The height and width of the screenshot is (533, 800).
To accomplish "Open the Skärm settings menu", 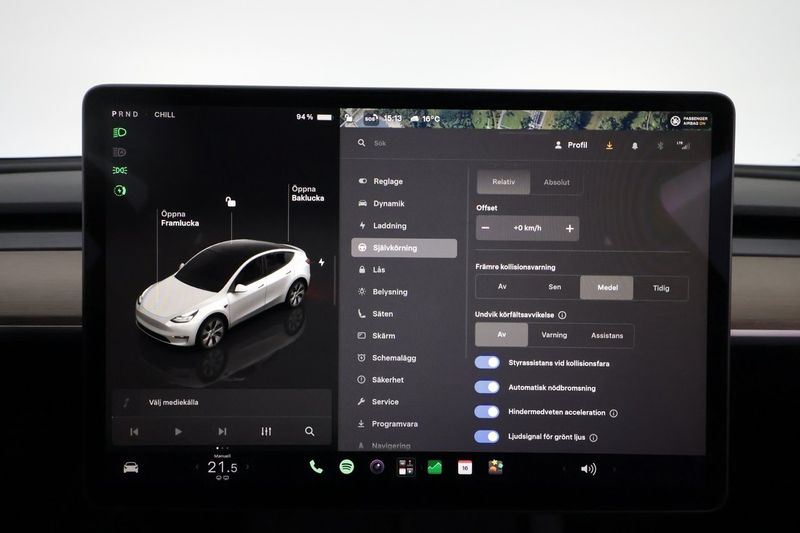I will (376, 336).
